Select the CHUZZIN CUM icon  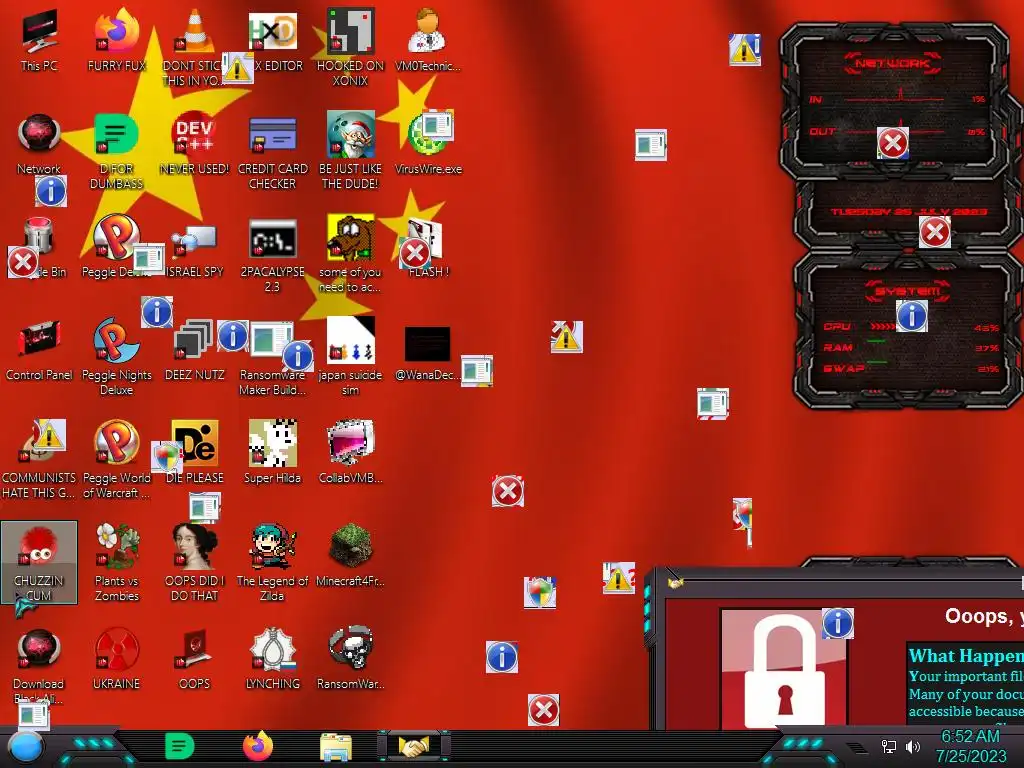(39, 563)
